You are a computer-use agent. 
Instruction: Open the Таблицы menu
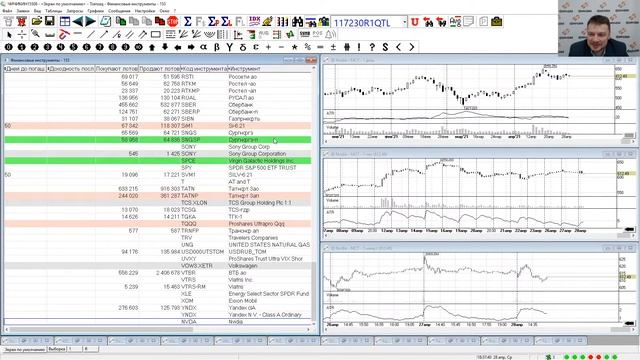click(x=53, y=11)
